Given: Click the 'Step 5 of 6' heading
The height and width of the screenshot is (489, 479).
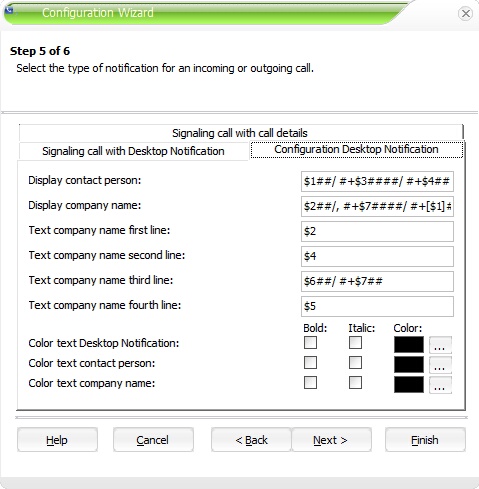Looking at the screenshot, I should (40, 51).
